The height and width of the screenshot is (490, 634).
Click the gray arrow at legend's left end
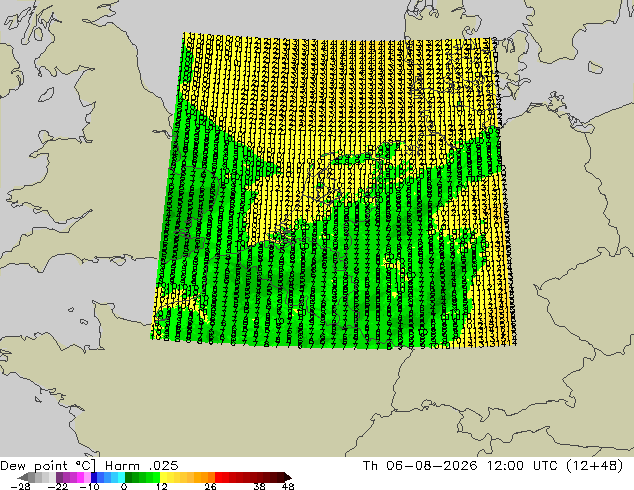tap(23, 477)
